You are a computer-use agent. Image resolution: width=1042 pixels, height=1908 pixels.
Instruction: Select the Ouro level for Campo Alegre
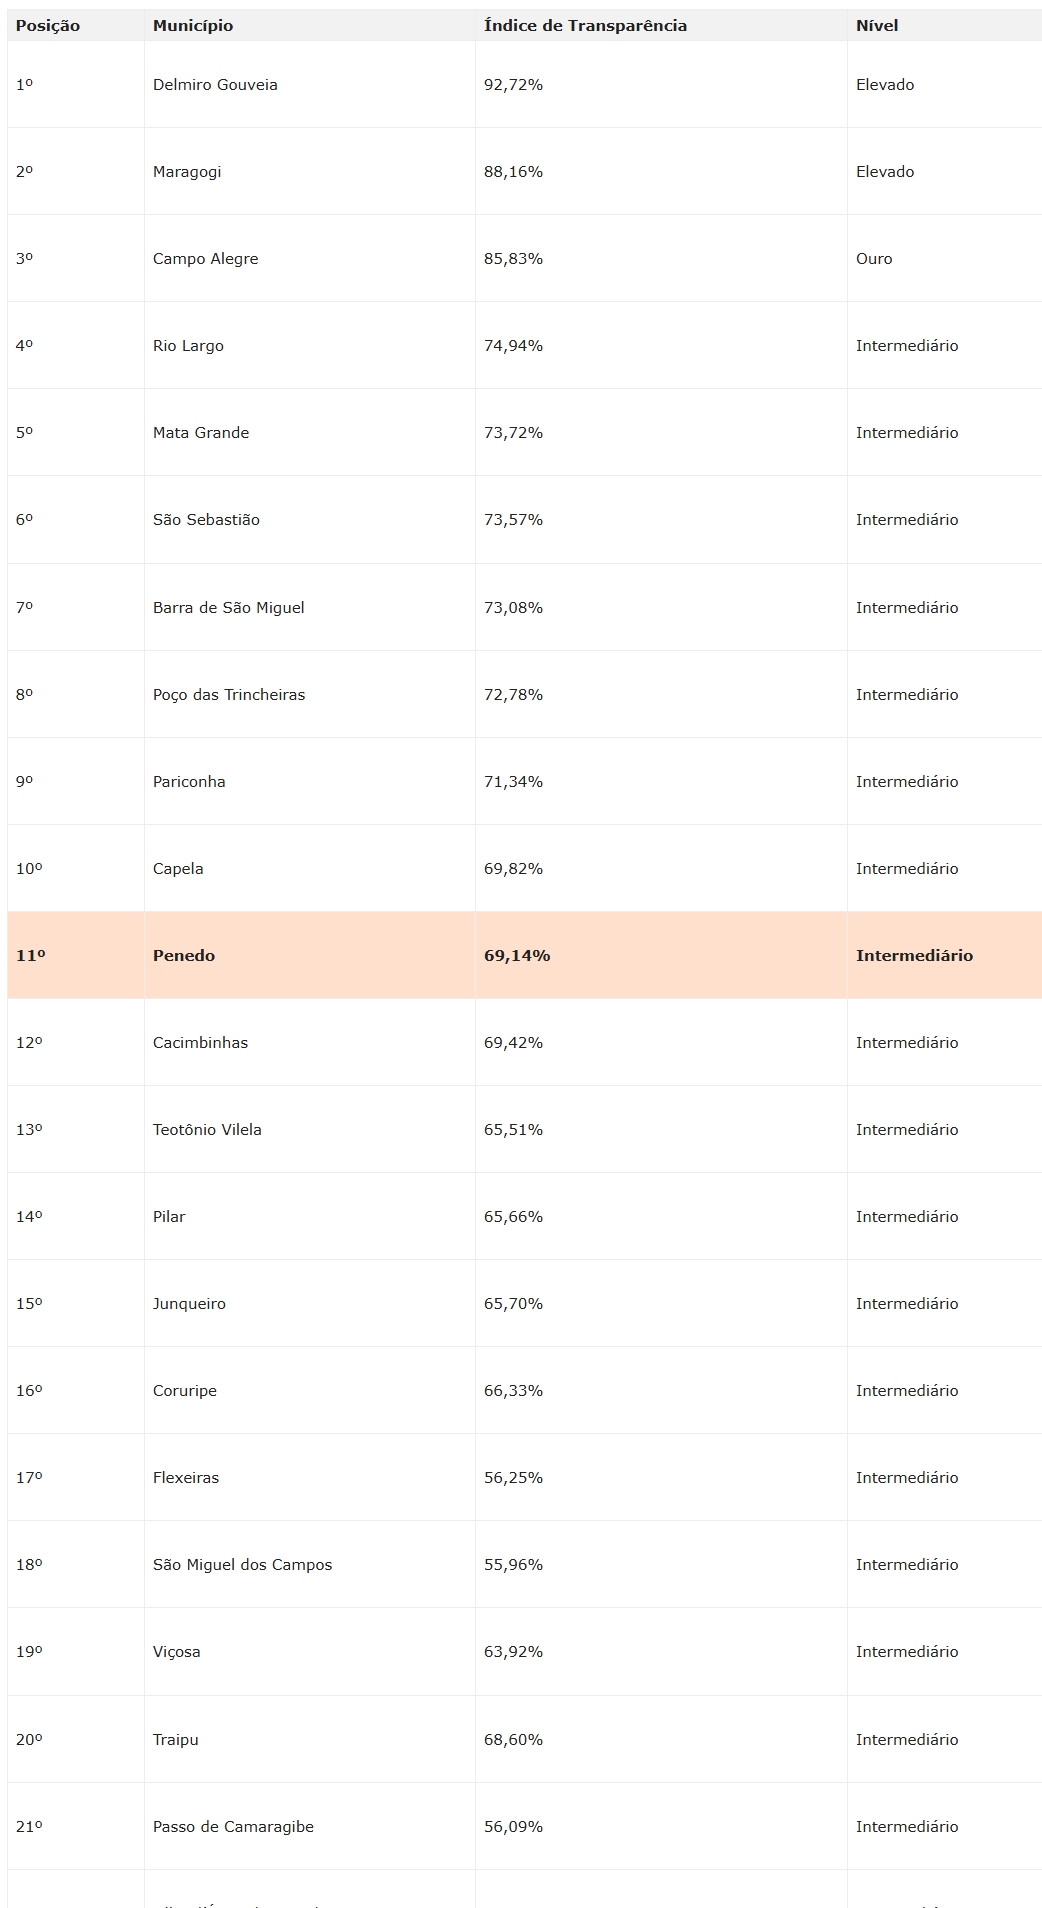[x=874, y=259]
